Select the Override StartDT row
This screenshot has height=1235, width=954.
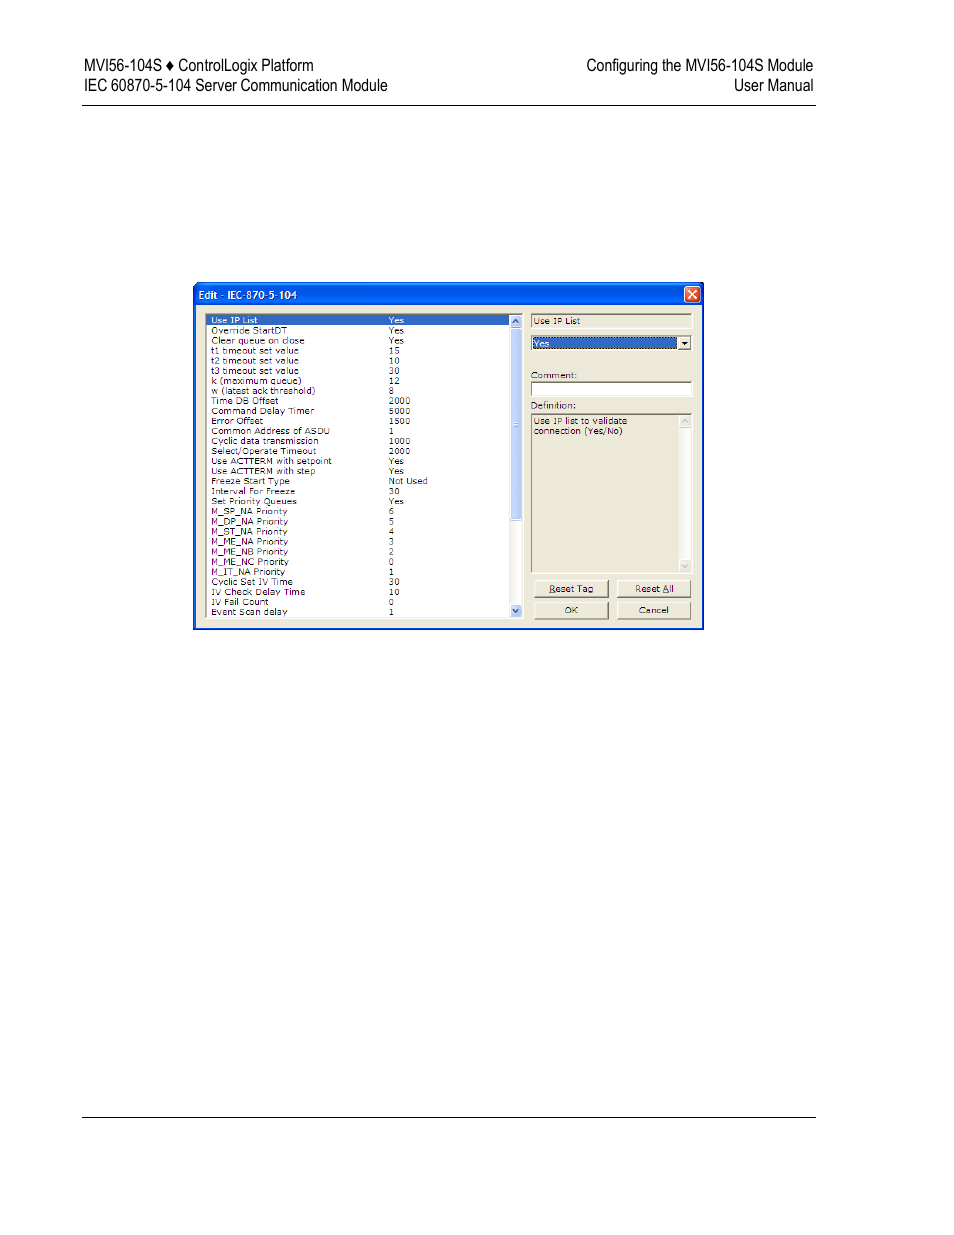[x=358, y=330]
